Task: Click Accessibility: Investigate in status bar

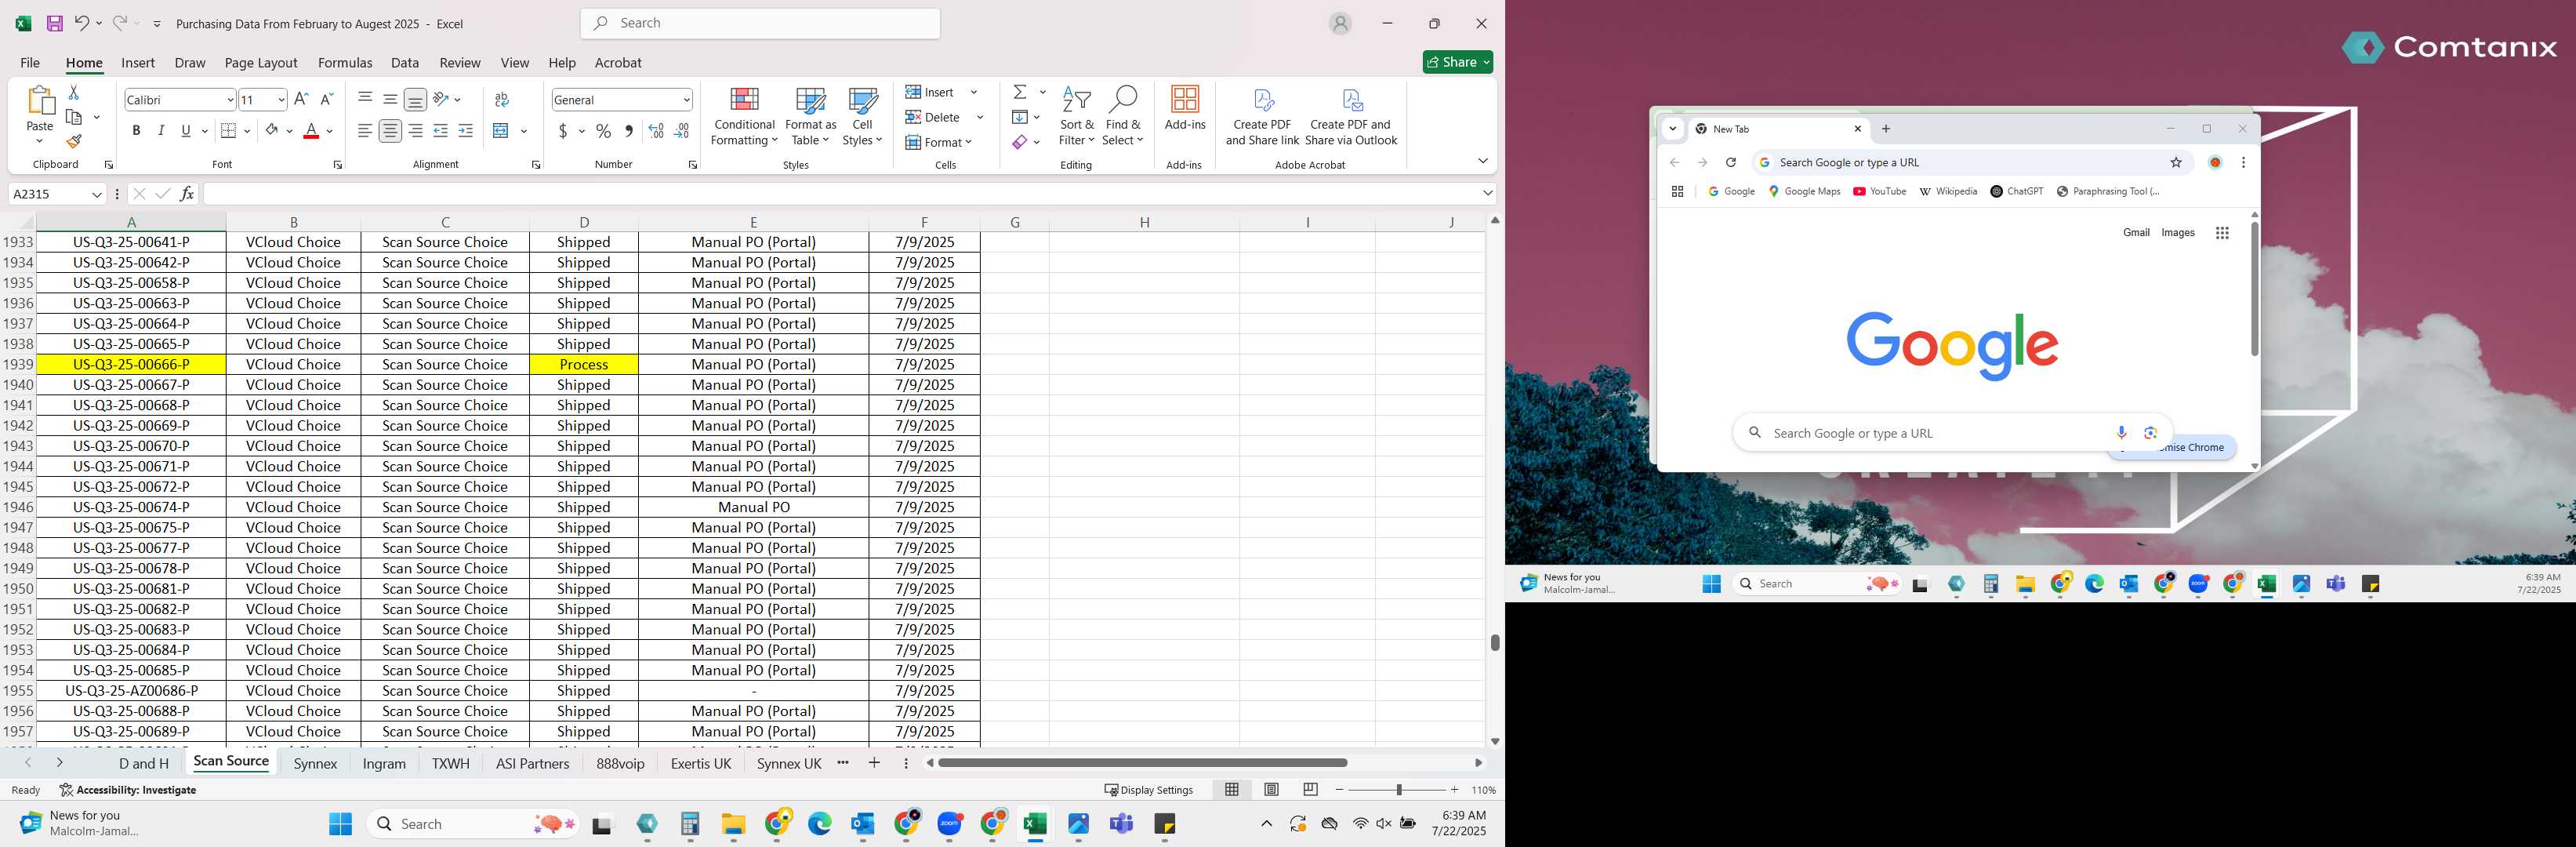Action: [127, 790]
